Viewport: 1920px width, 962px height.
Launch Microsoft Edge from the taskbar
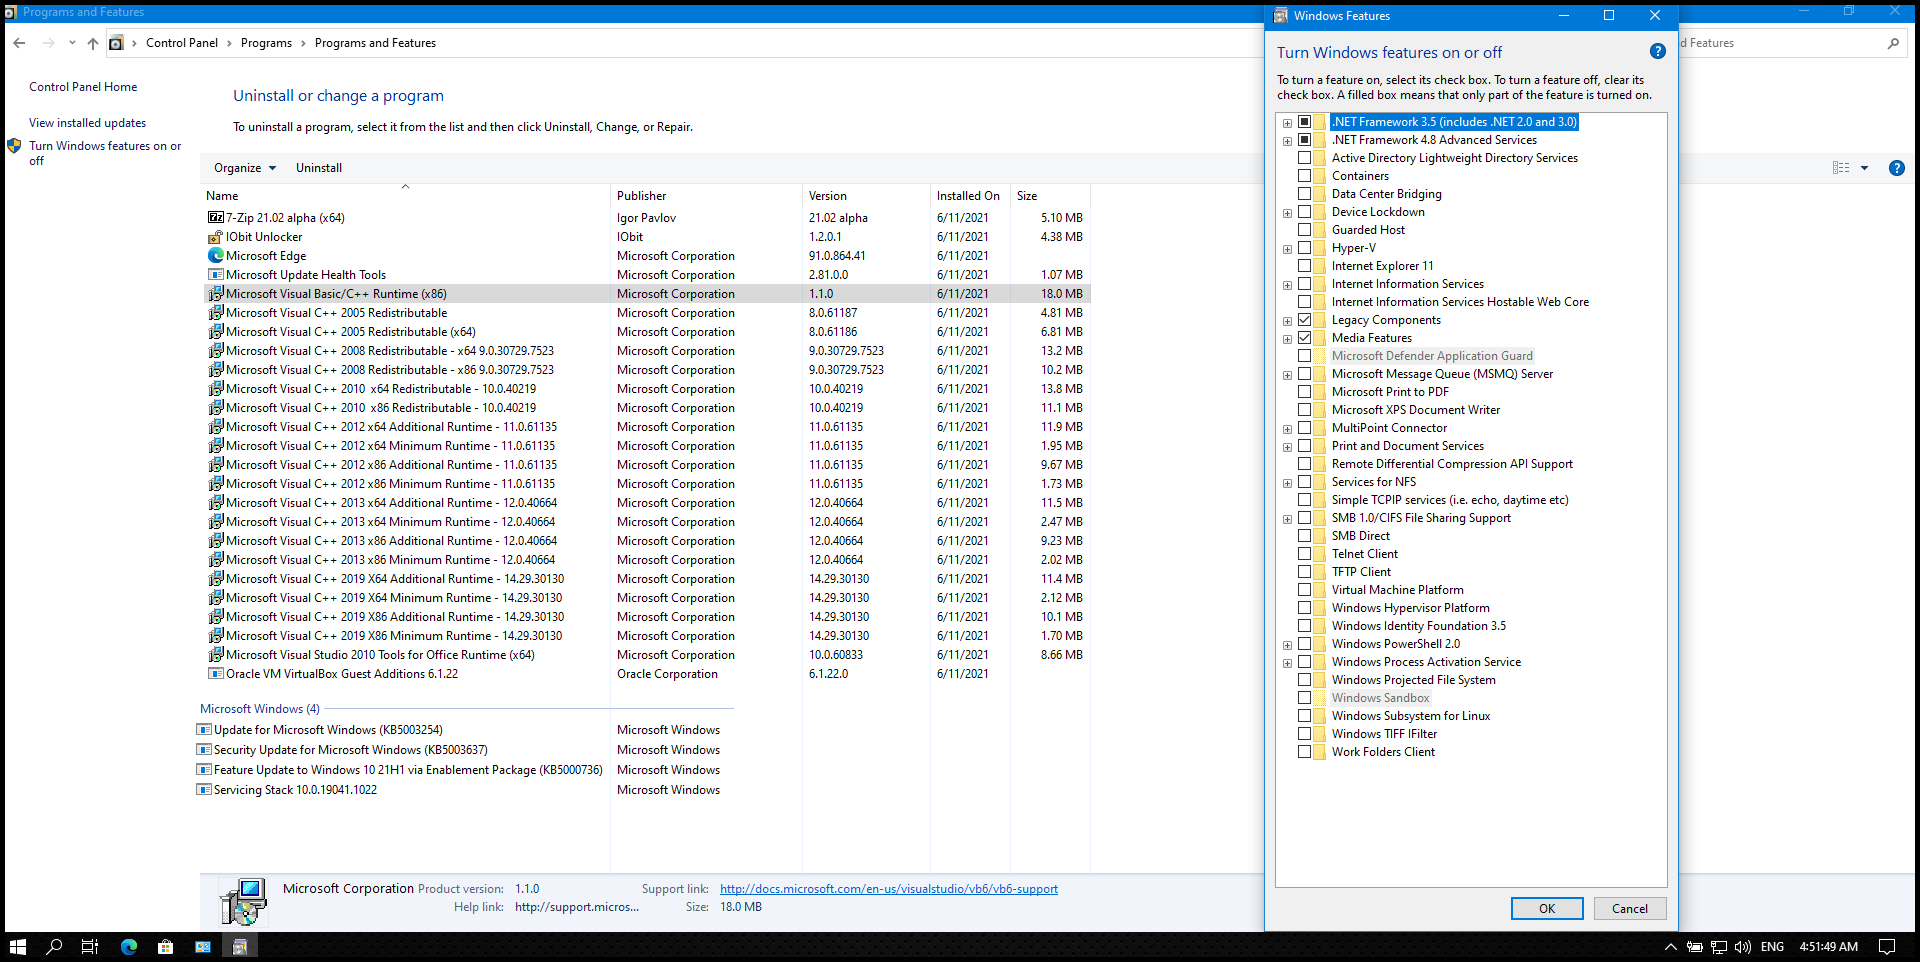(128, 946)
